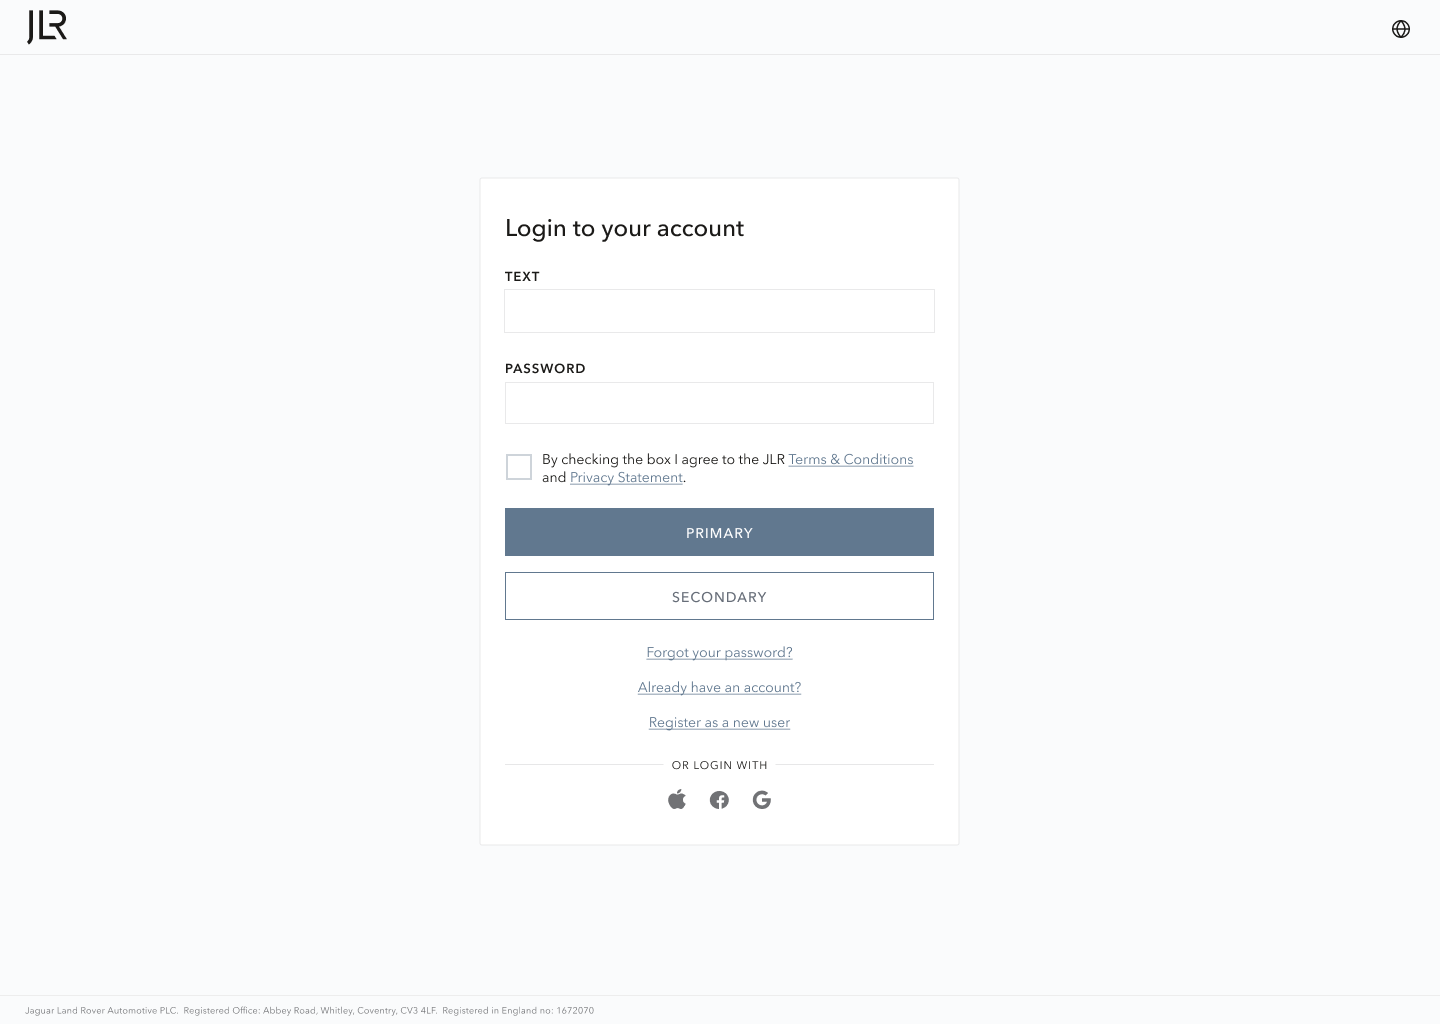The width and height of the screenshot is (1440, 1024).
Task: Tick the Terms & Conditions agreement checkbox
Action: tap(519, 467)
